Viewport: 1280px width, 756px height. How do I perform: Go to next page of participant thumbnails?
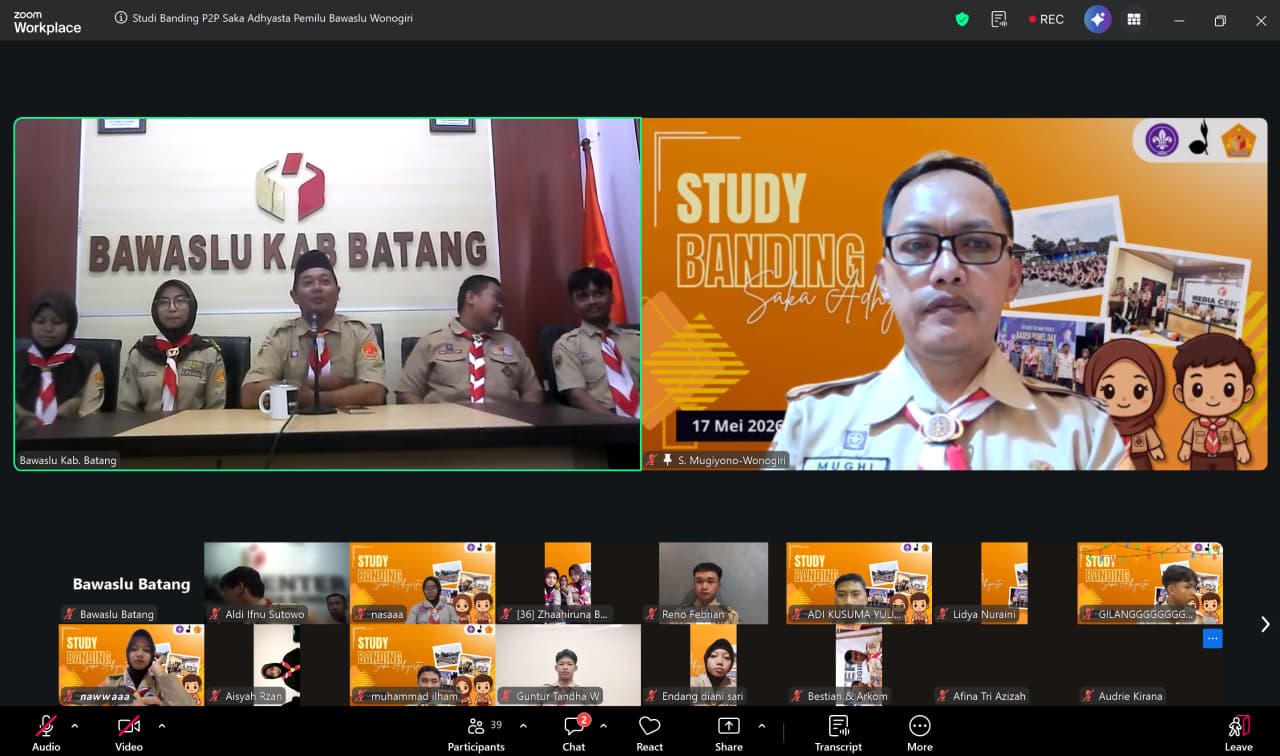point(1265,624)
